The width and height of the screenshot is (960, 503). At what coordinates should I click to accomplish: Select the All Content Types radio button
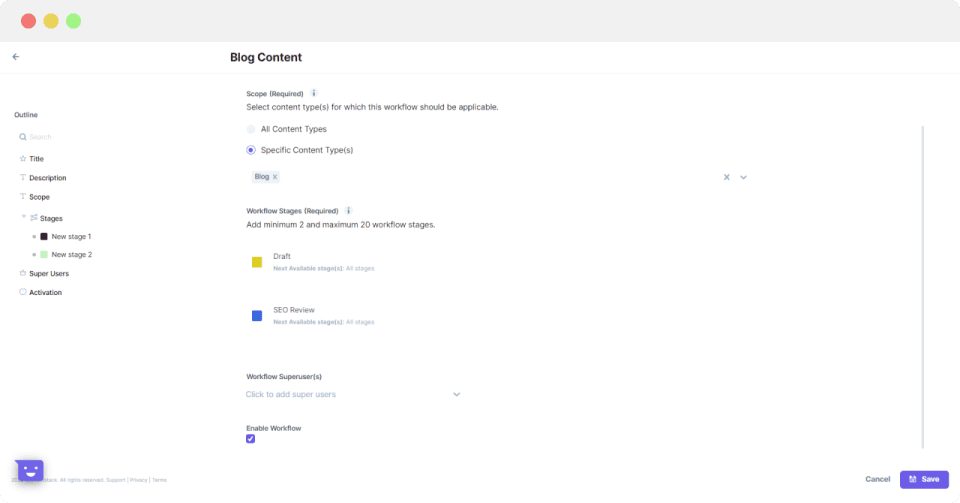click(x=251, y=129)
